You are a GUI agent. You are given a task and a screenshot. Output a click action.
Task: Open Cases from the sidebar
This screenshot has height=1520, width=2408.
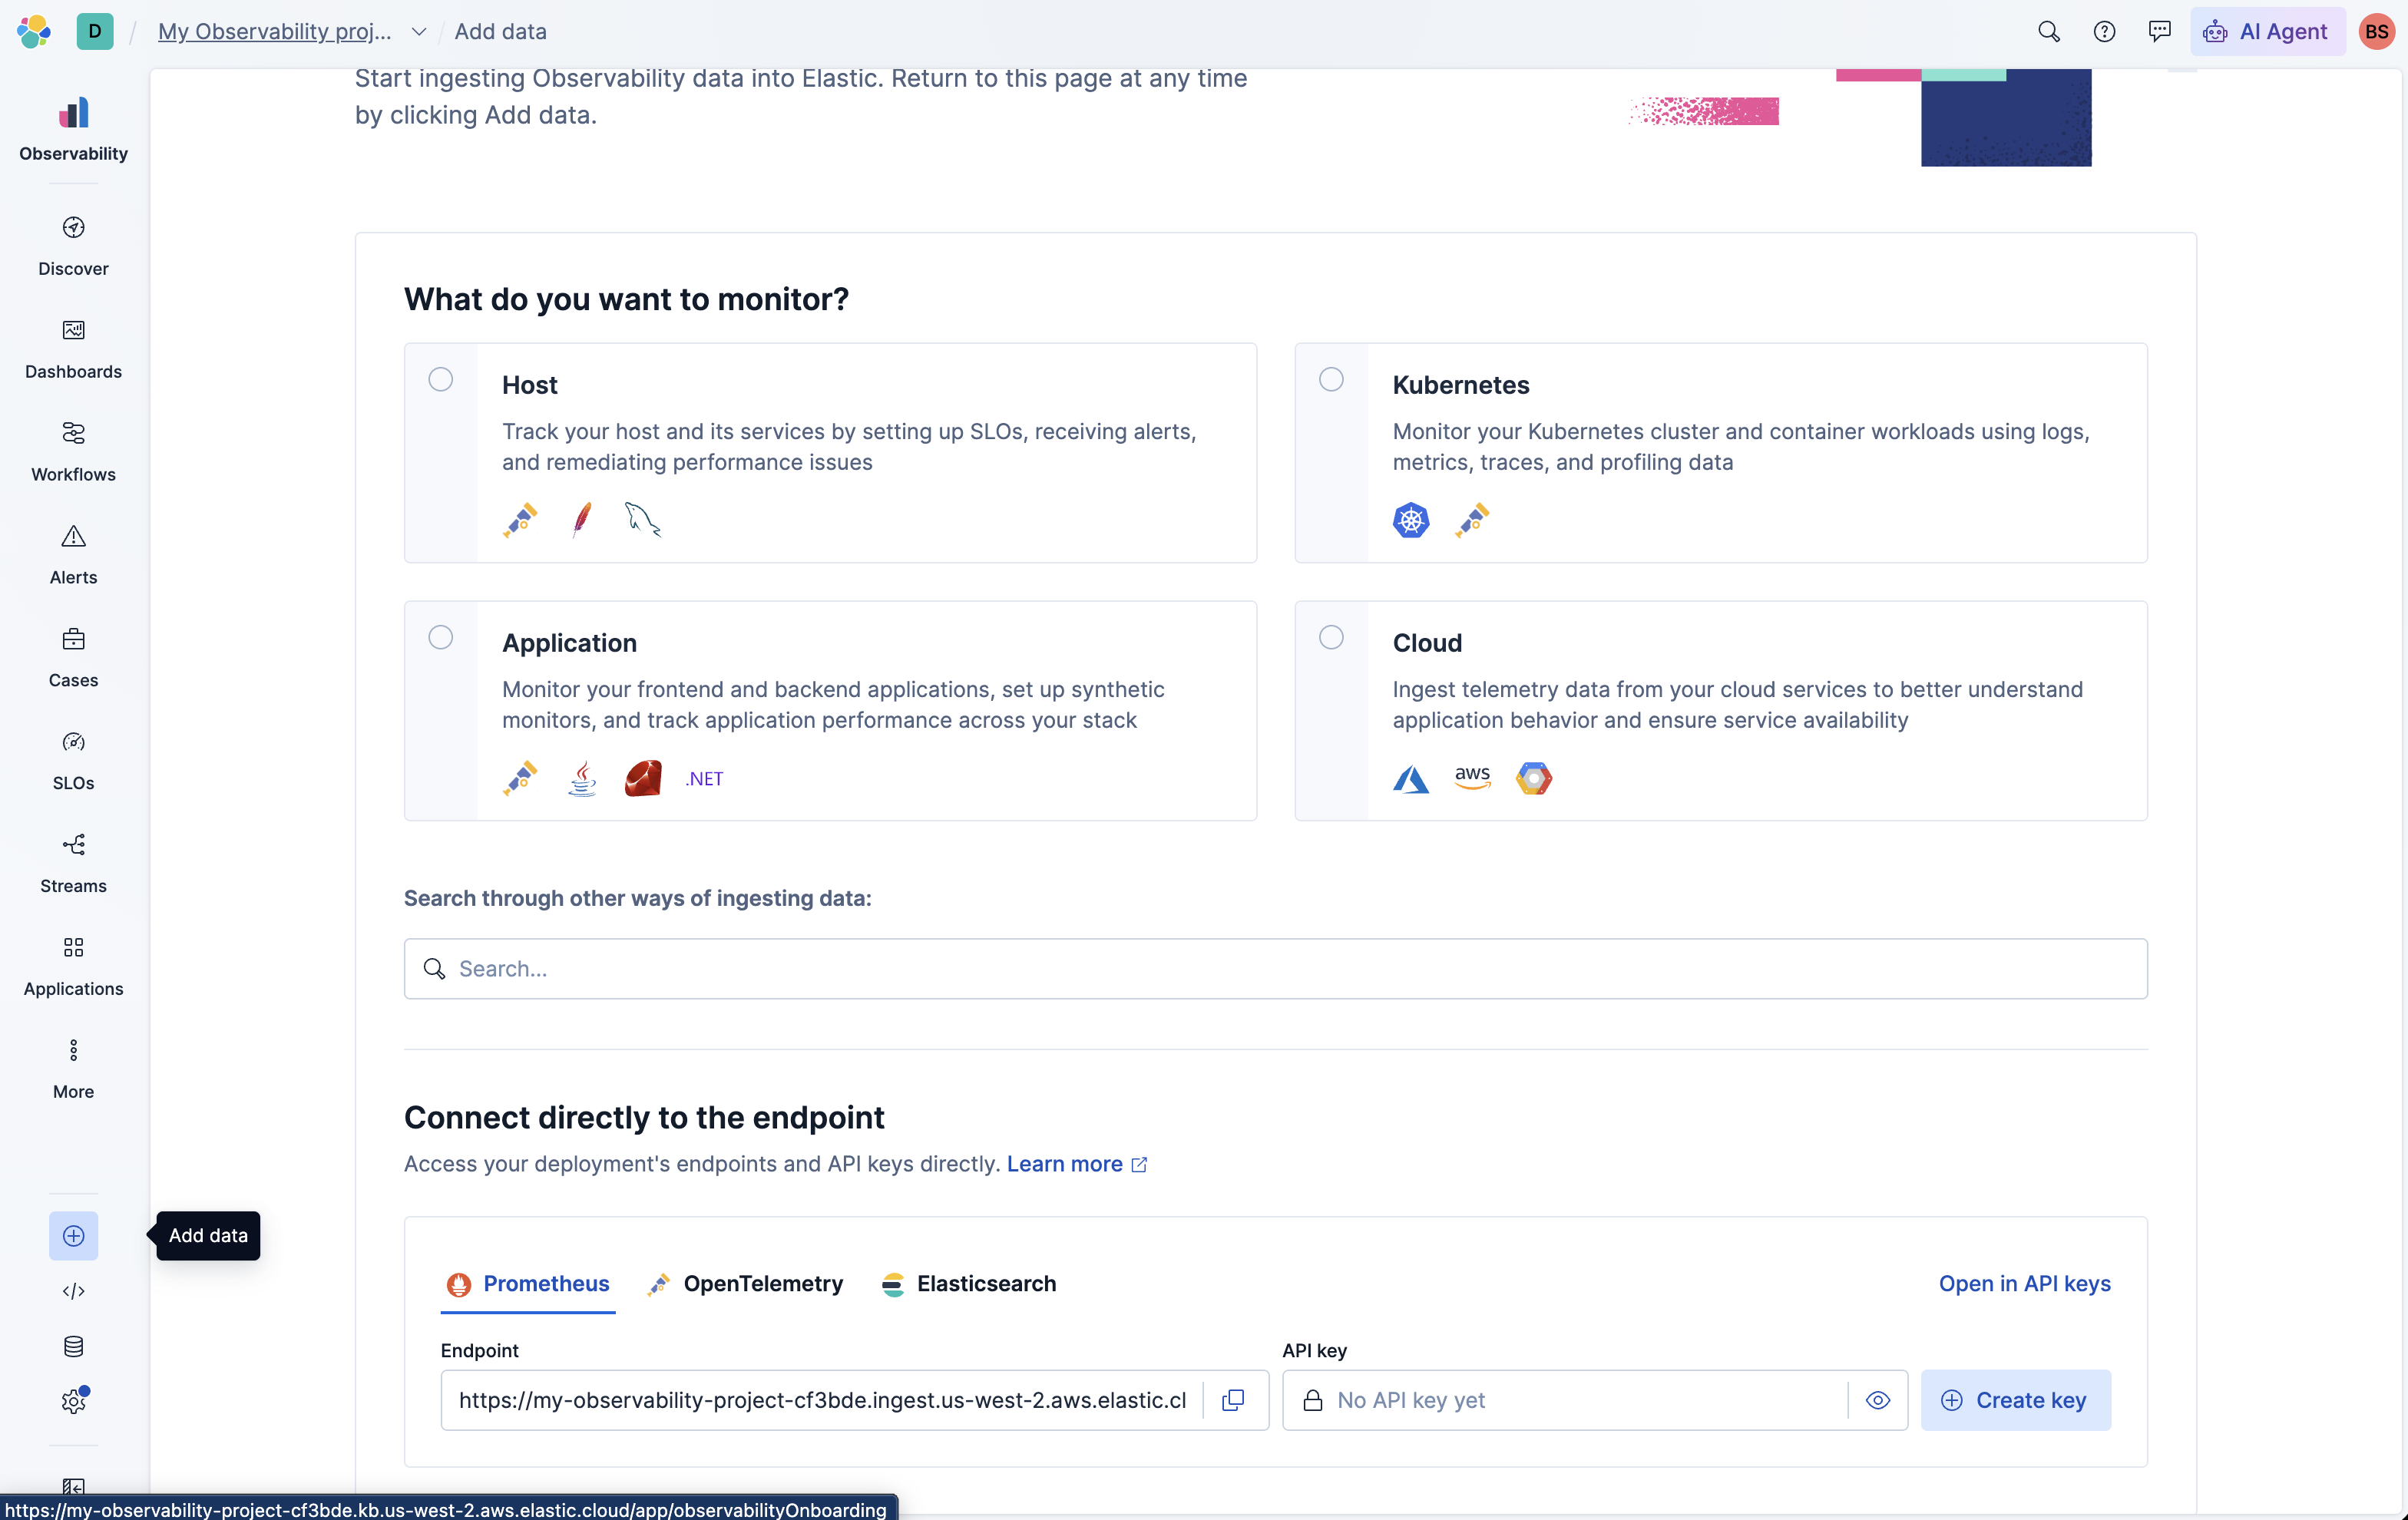[73, 658]
